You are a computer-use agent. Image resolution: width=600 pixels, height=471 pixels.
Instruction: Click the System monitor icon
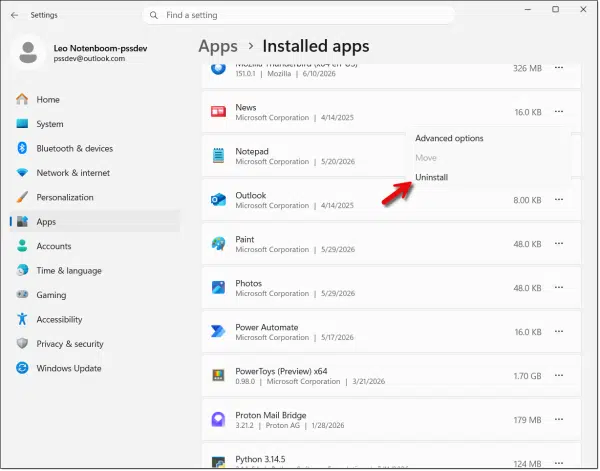pyautogui.click(x=22, y=124)
